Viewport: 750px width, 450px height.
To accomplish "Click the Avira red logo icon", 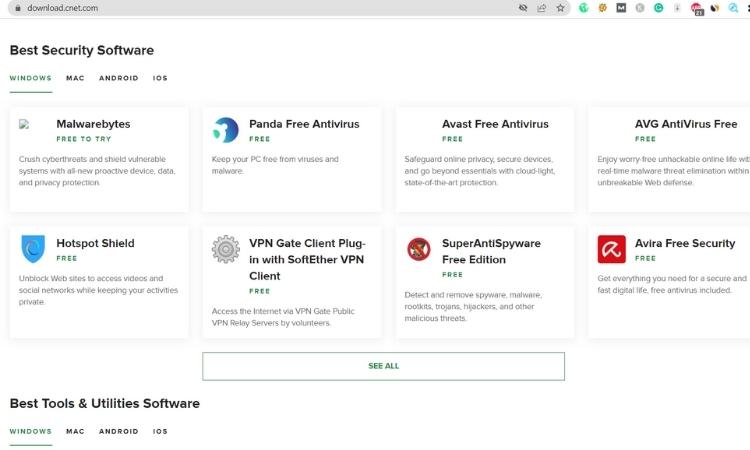I will (611, 249).
